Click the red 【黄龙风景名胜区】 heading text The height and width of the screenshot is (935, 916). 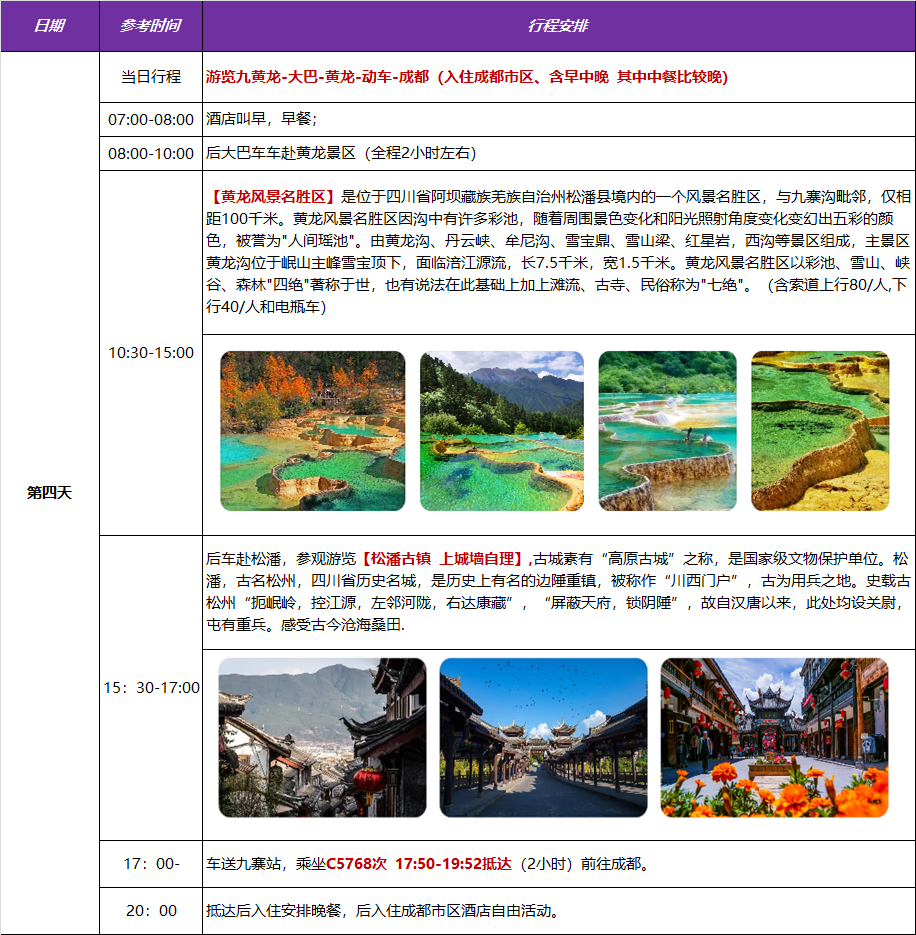[272, 196]
